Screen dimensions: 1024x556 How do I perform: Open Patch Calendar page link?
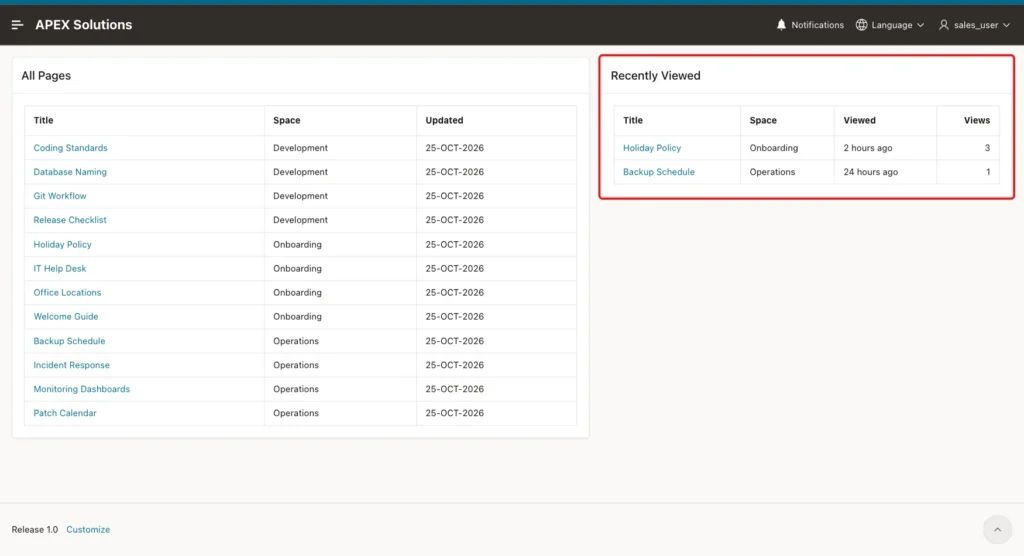coord(65,413)
